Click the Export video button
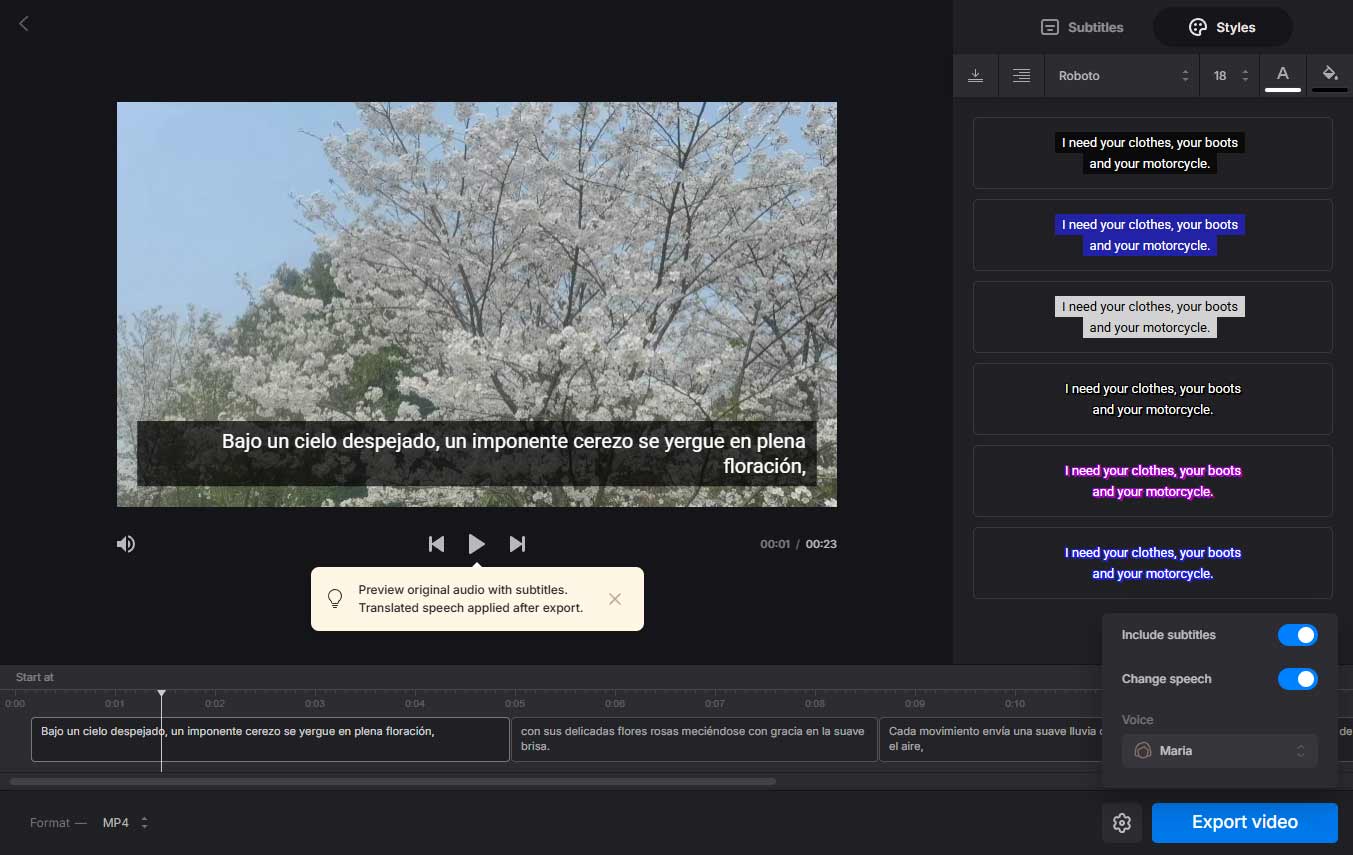Viewport: 1353px width, 855px height. (x=1244, y=822)
